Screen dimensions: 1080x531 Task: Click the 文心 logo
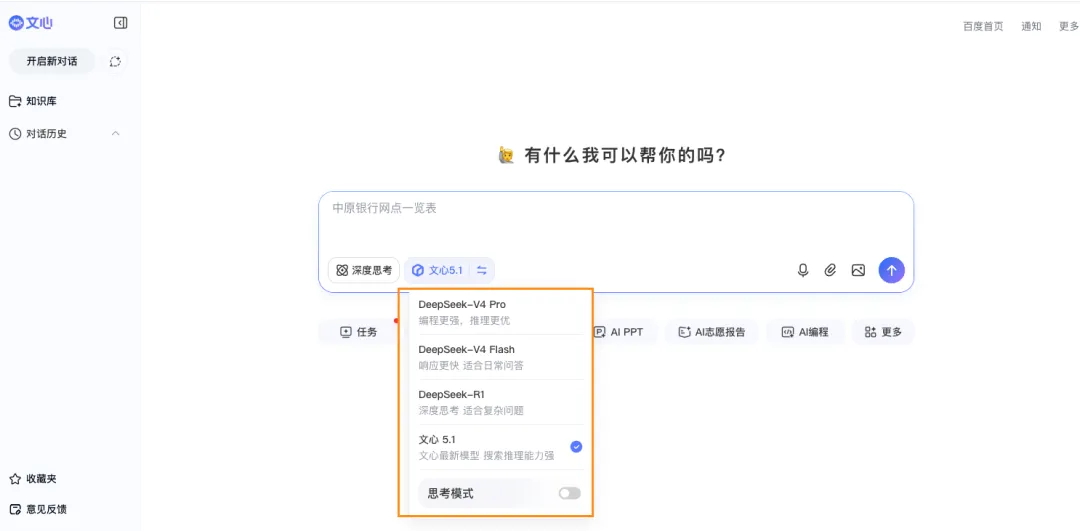click(x=31, y=23)
